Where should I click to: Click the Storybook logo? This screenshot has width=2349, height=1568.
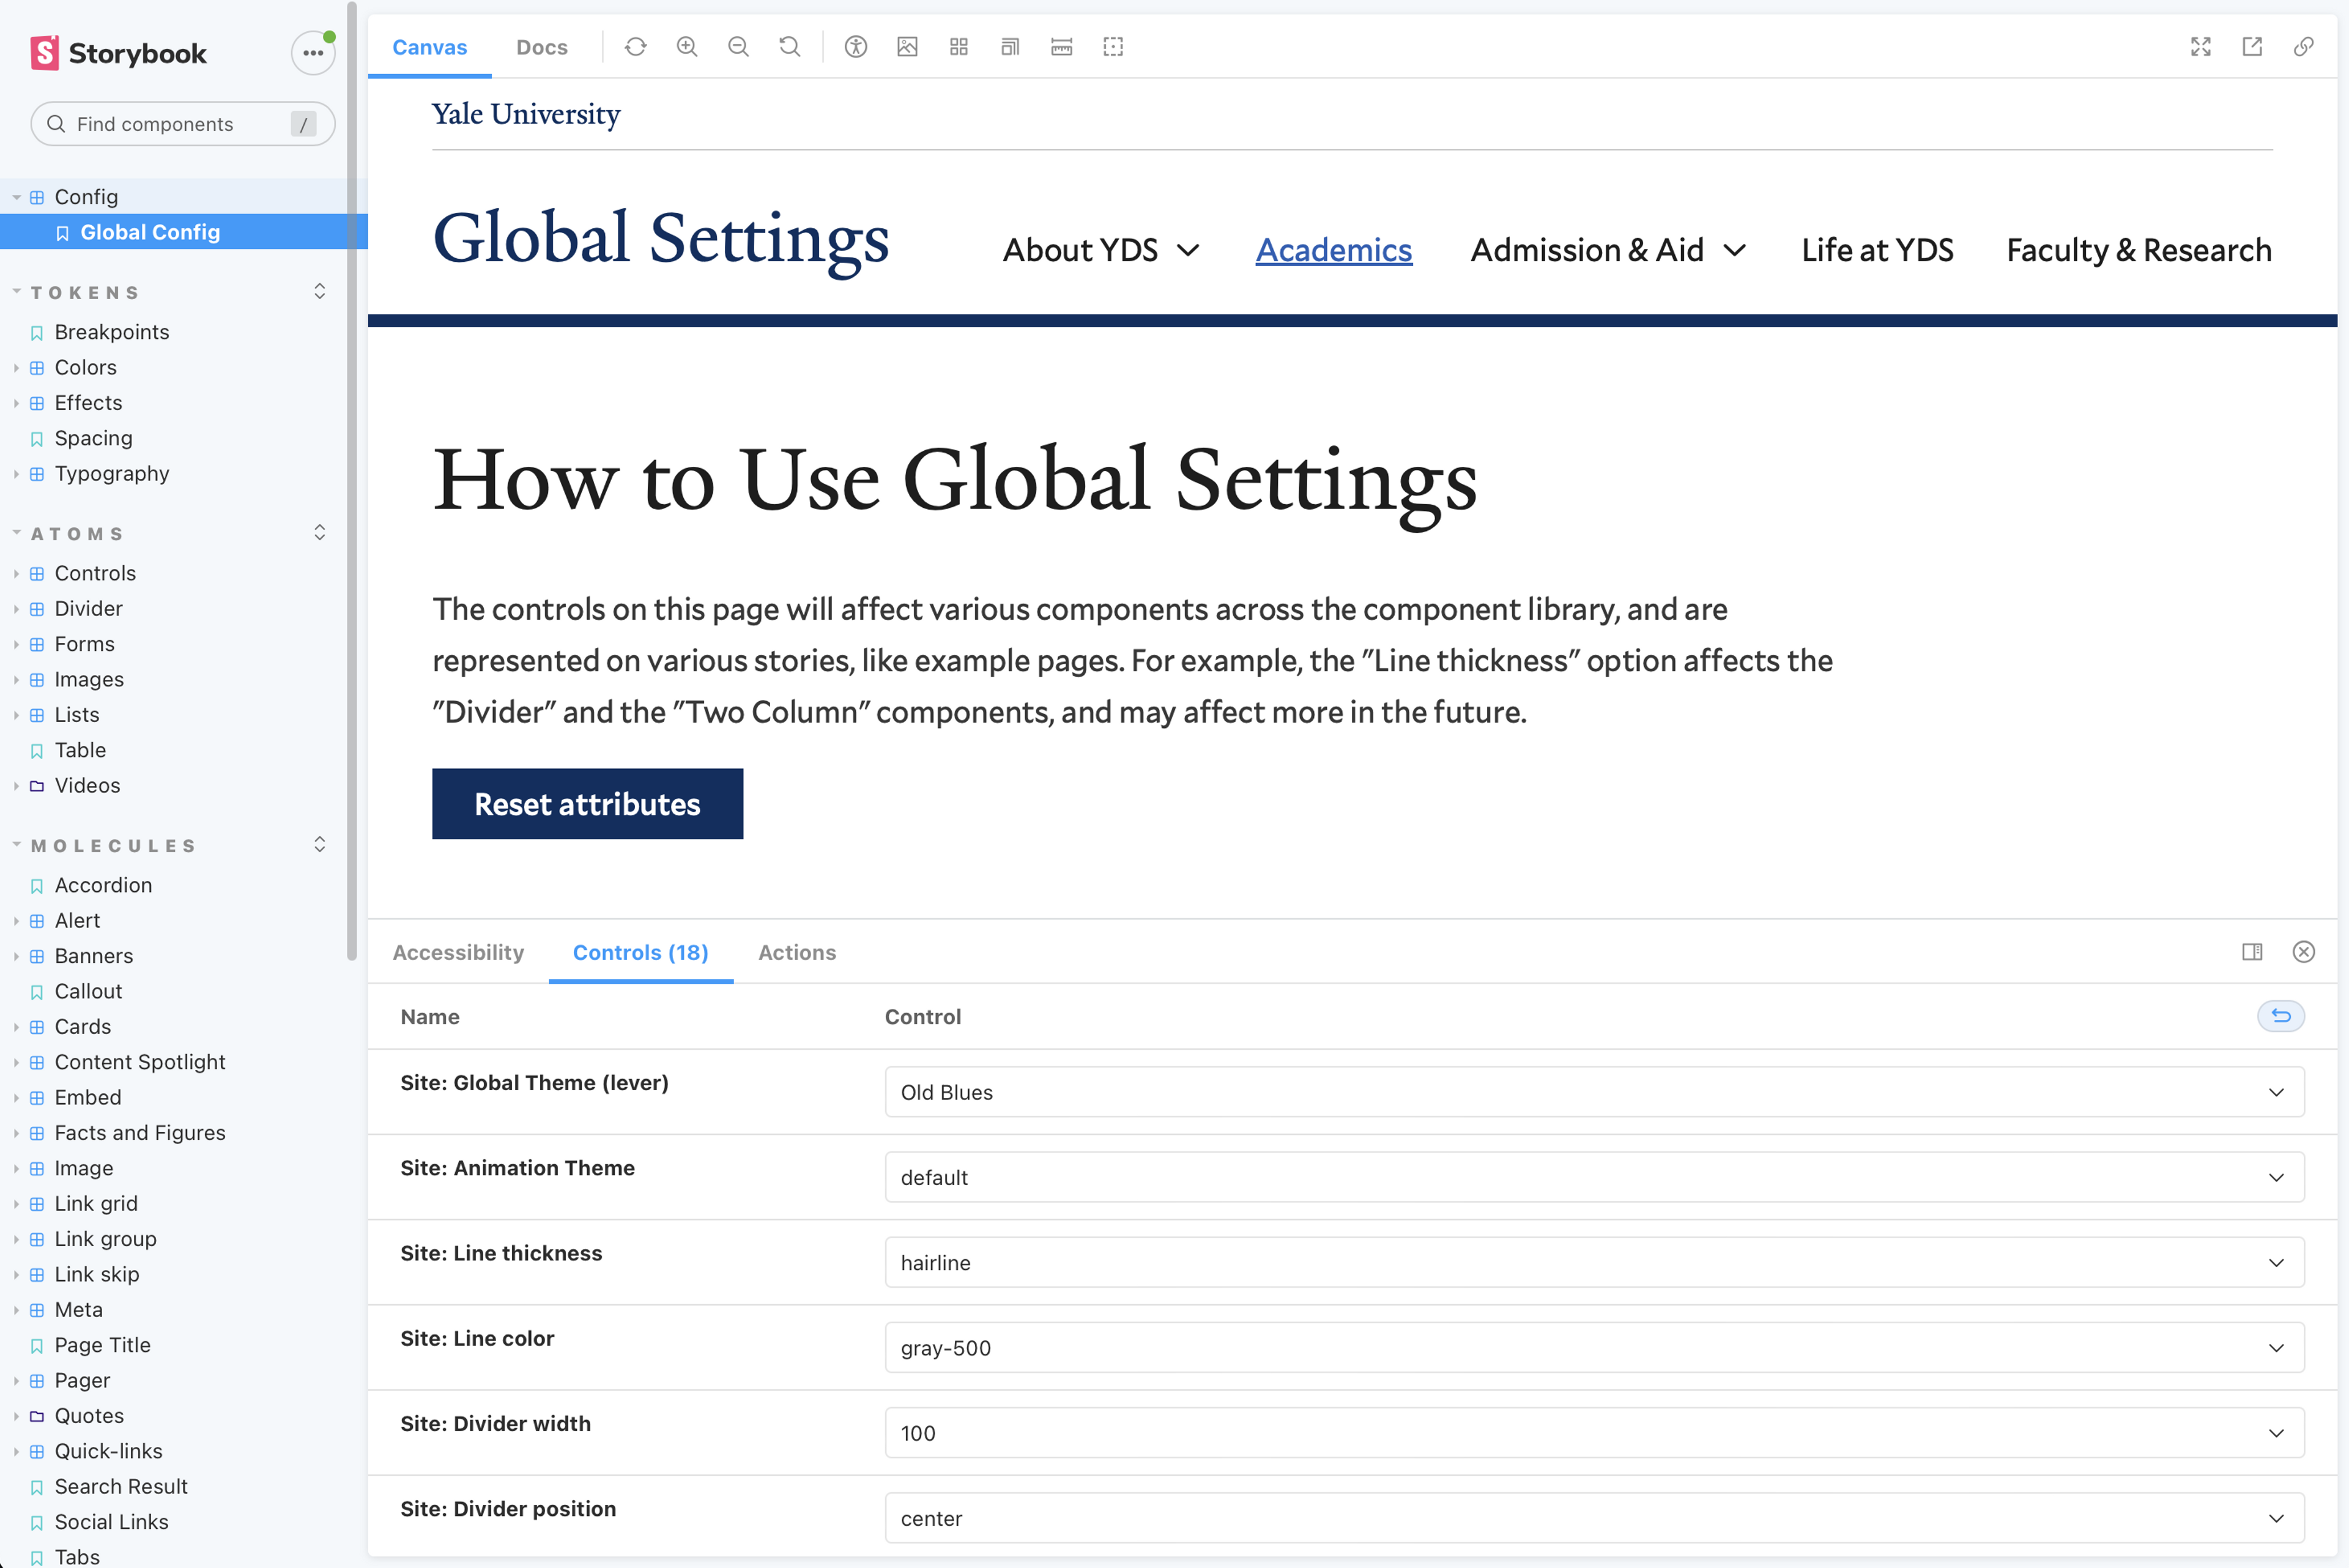(x=118, y=53)
